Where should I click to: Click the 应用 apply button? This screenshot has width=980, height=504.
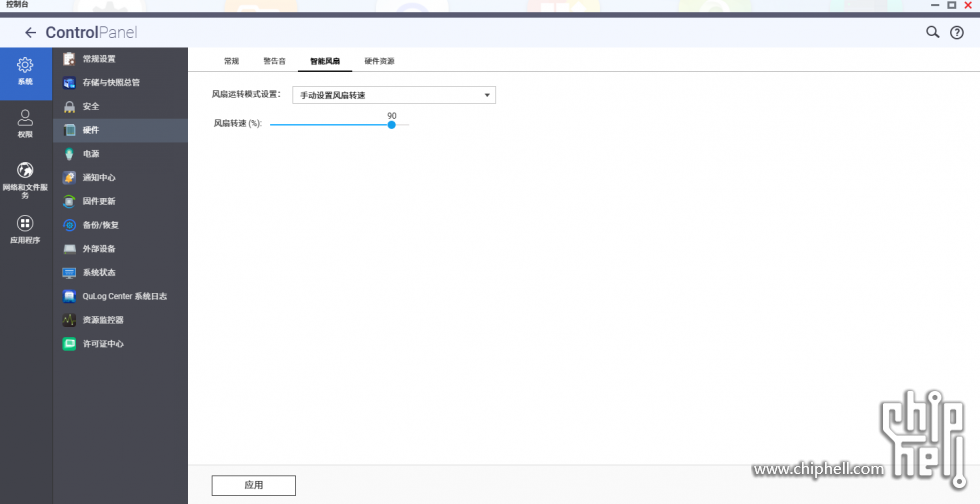click(x=254, y=485)
